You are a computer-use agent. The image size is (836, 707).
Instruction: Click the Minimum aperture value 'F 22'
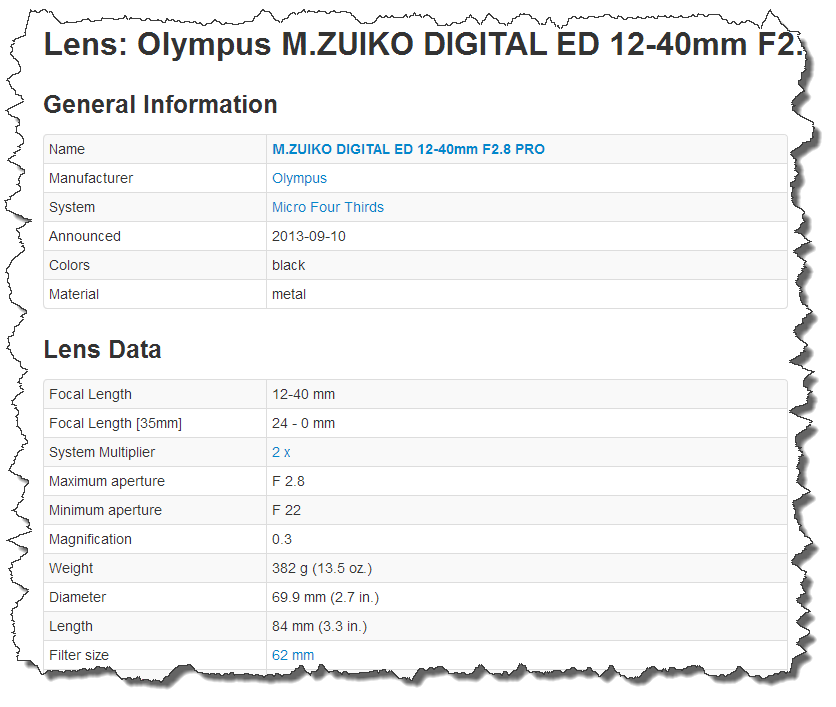tap(286, 510)
